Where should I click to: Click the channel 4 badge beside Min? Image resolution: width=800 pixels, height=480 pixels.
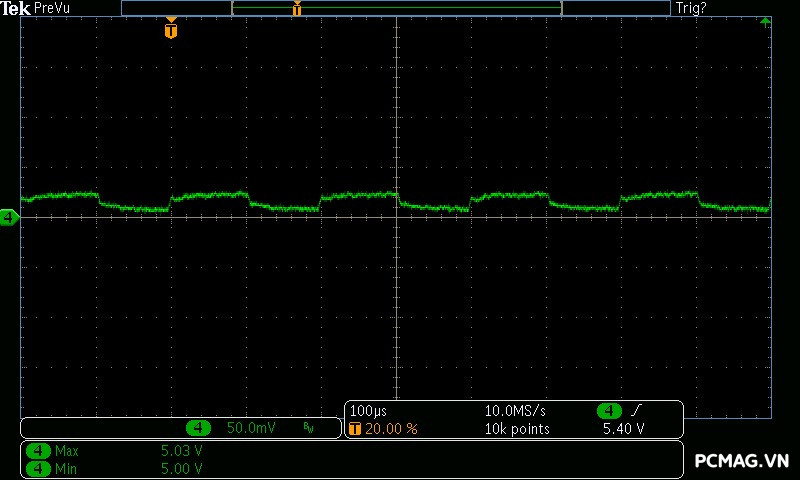pos(38,467)
